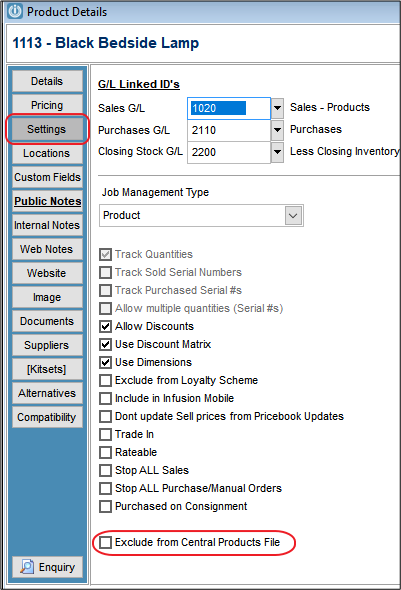Toggle the Allow Discounts checkbox
401x590 pixels.
105,326
